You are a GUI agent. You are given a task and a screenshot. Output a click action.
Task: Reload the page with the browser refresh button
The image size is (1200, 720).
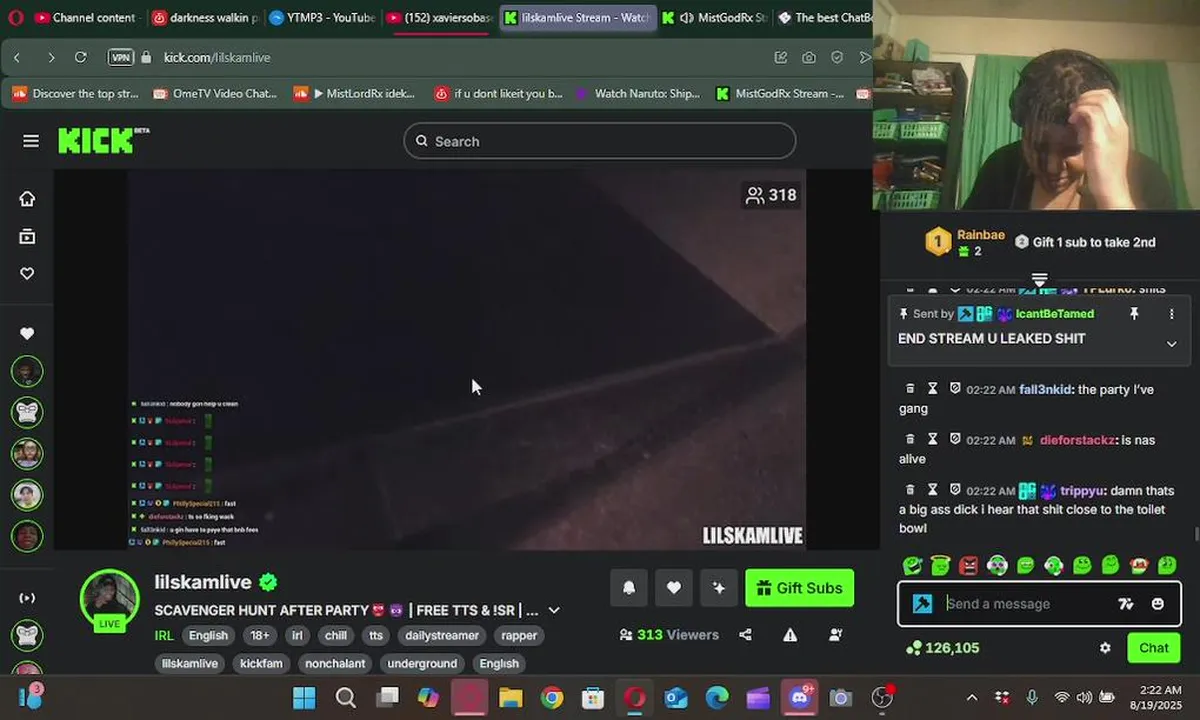(x=81, y=57)
